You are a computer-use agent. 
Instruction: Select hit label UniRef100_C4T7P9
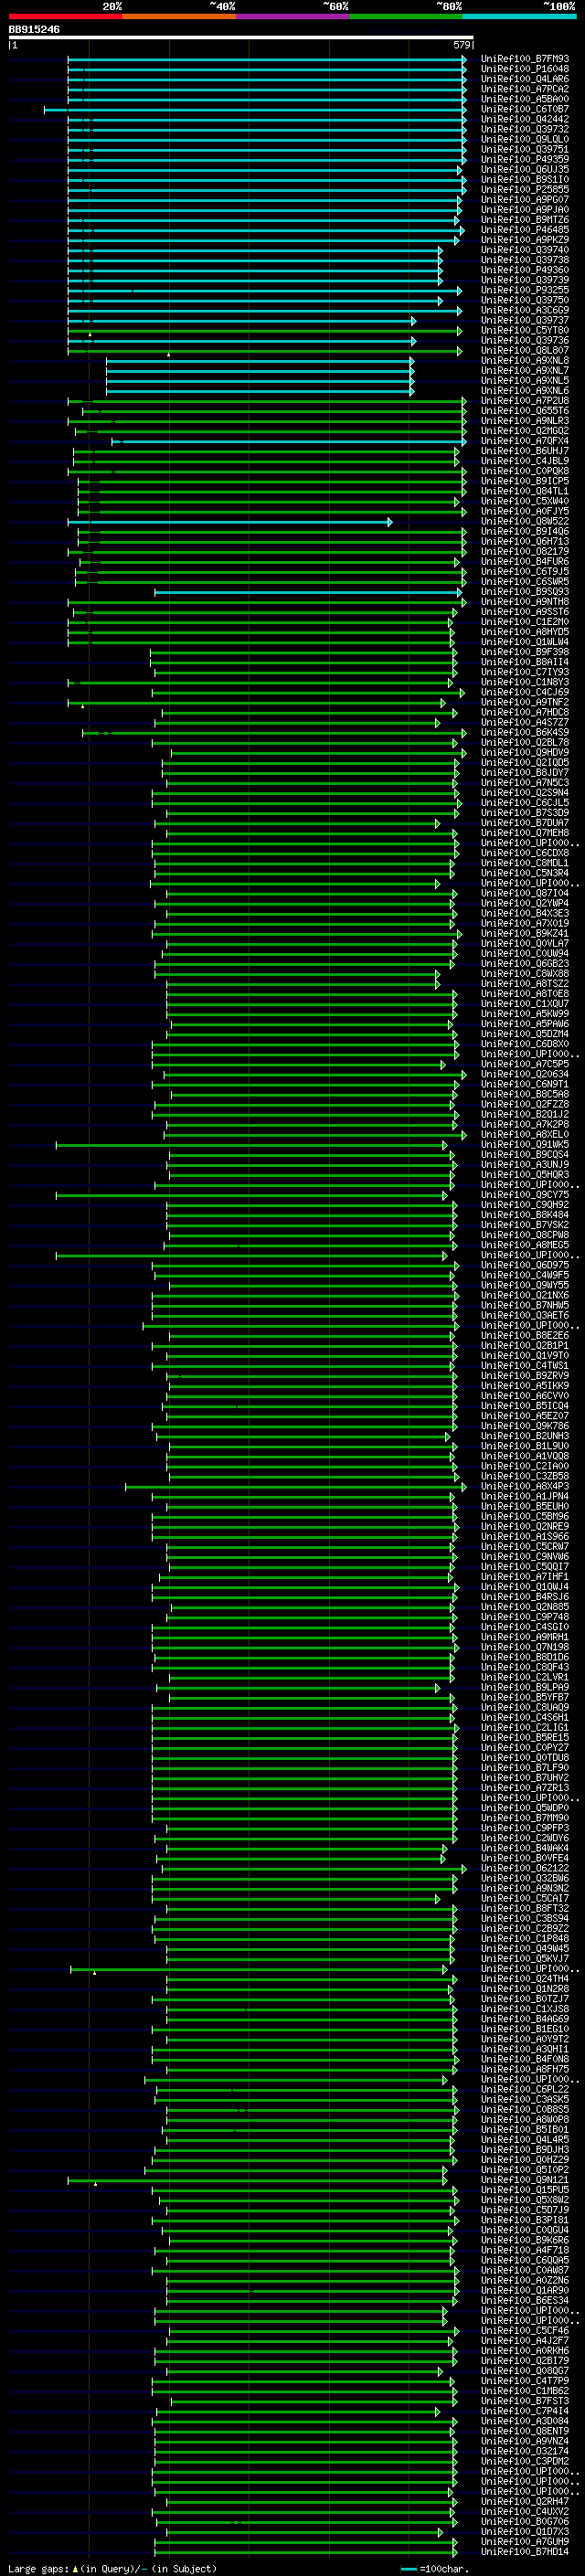coord(525,2381)
